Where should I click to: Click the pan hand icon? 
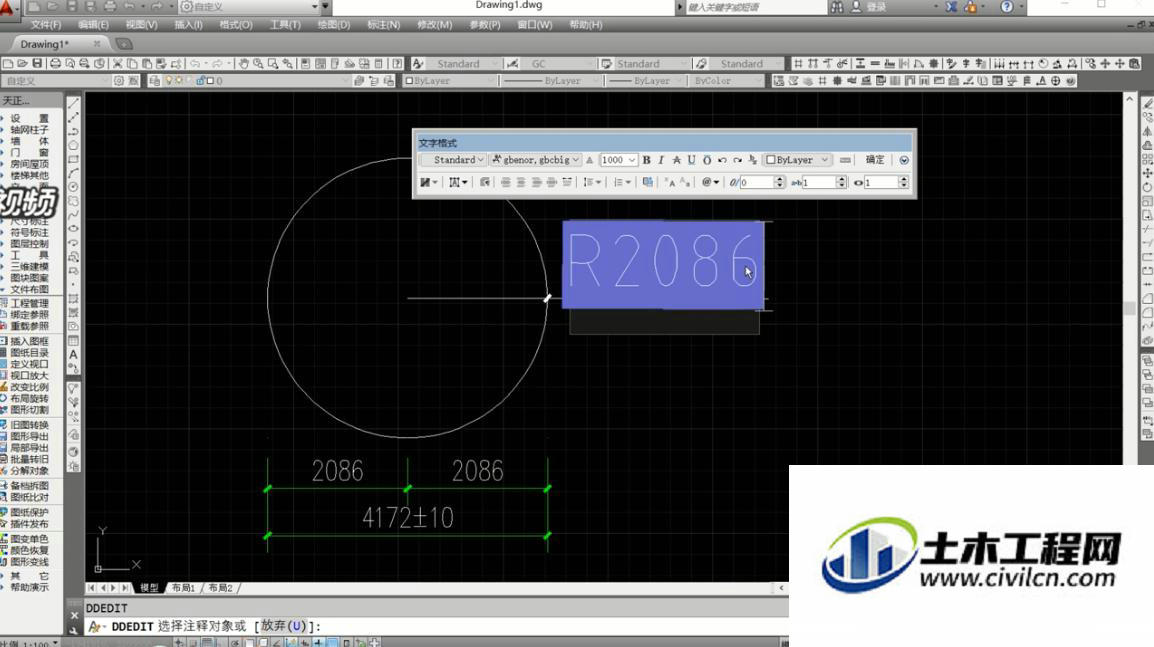pyautogui.click(x=244, y=64)
